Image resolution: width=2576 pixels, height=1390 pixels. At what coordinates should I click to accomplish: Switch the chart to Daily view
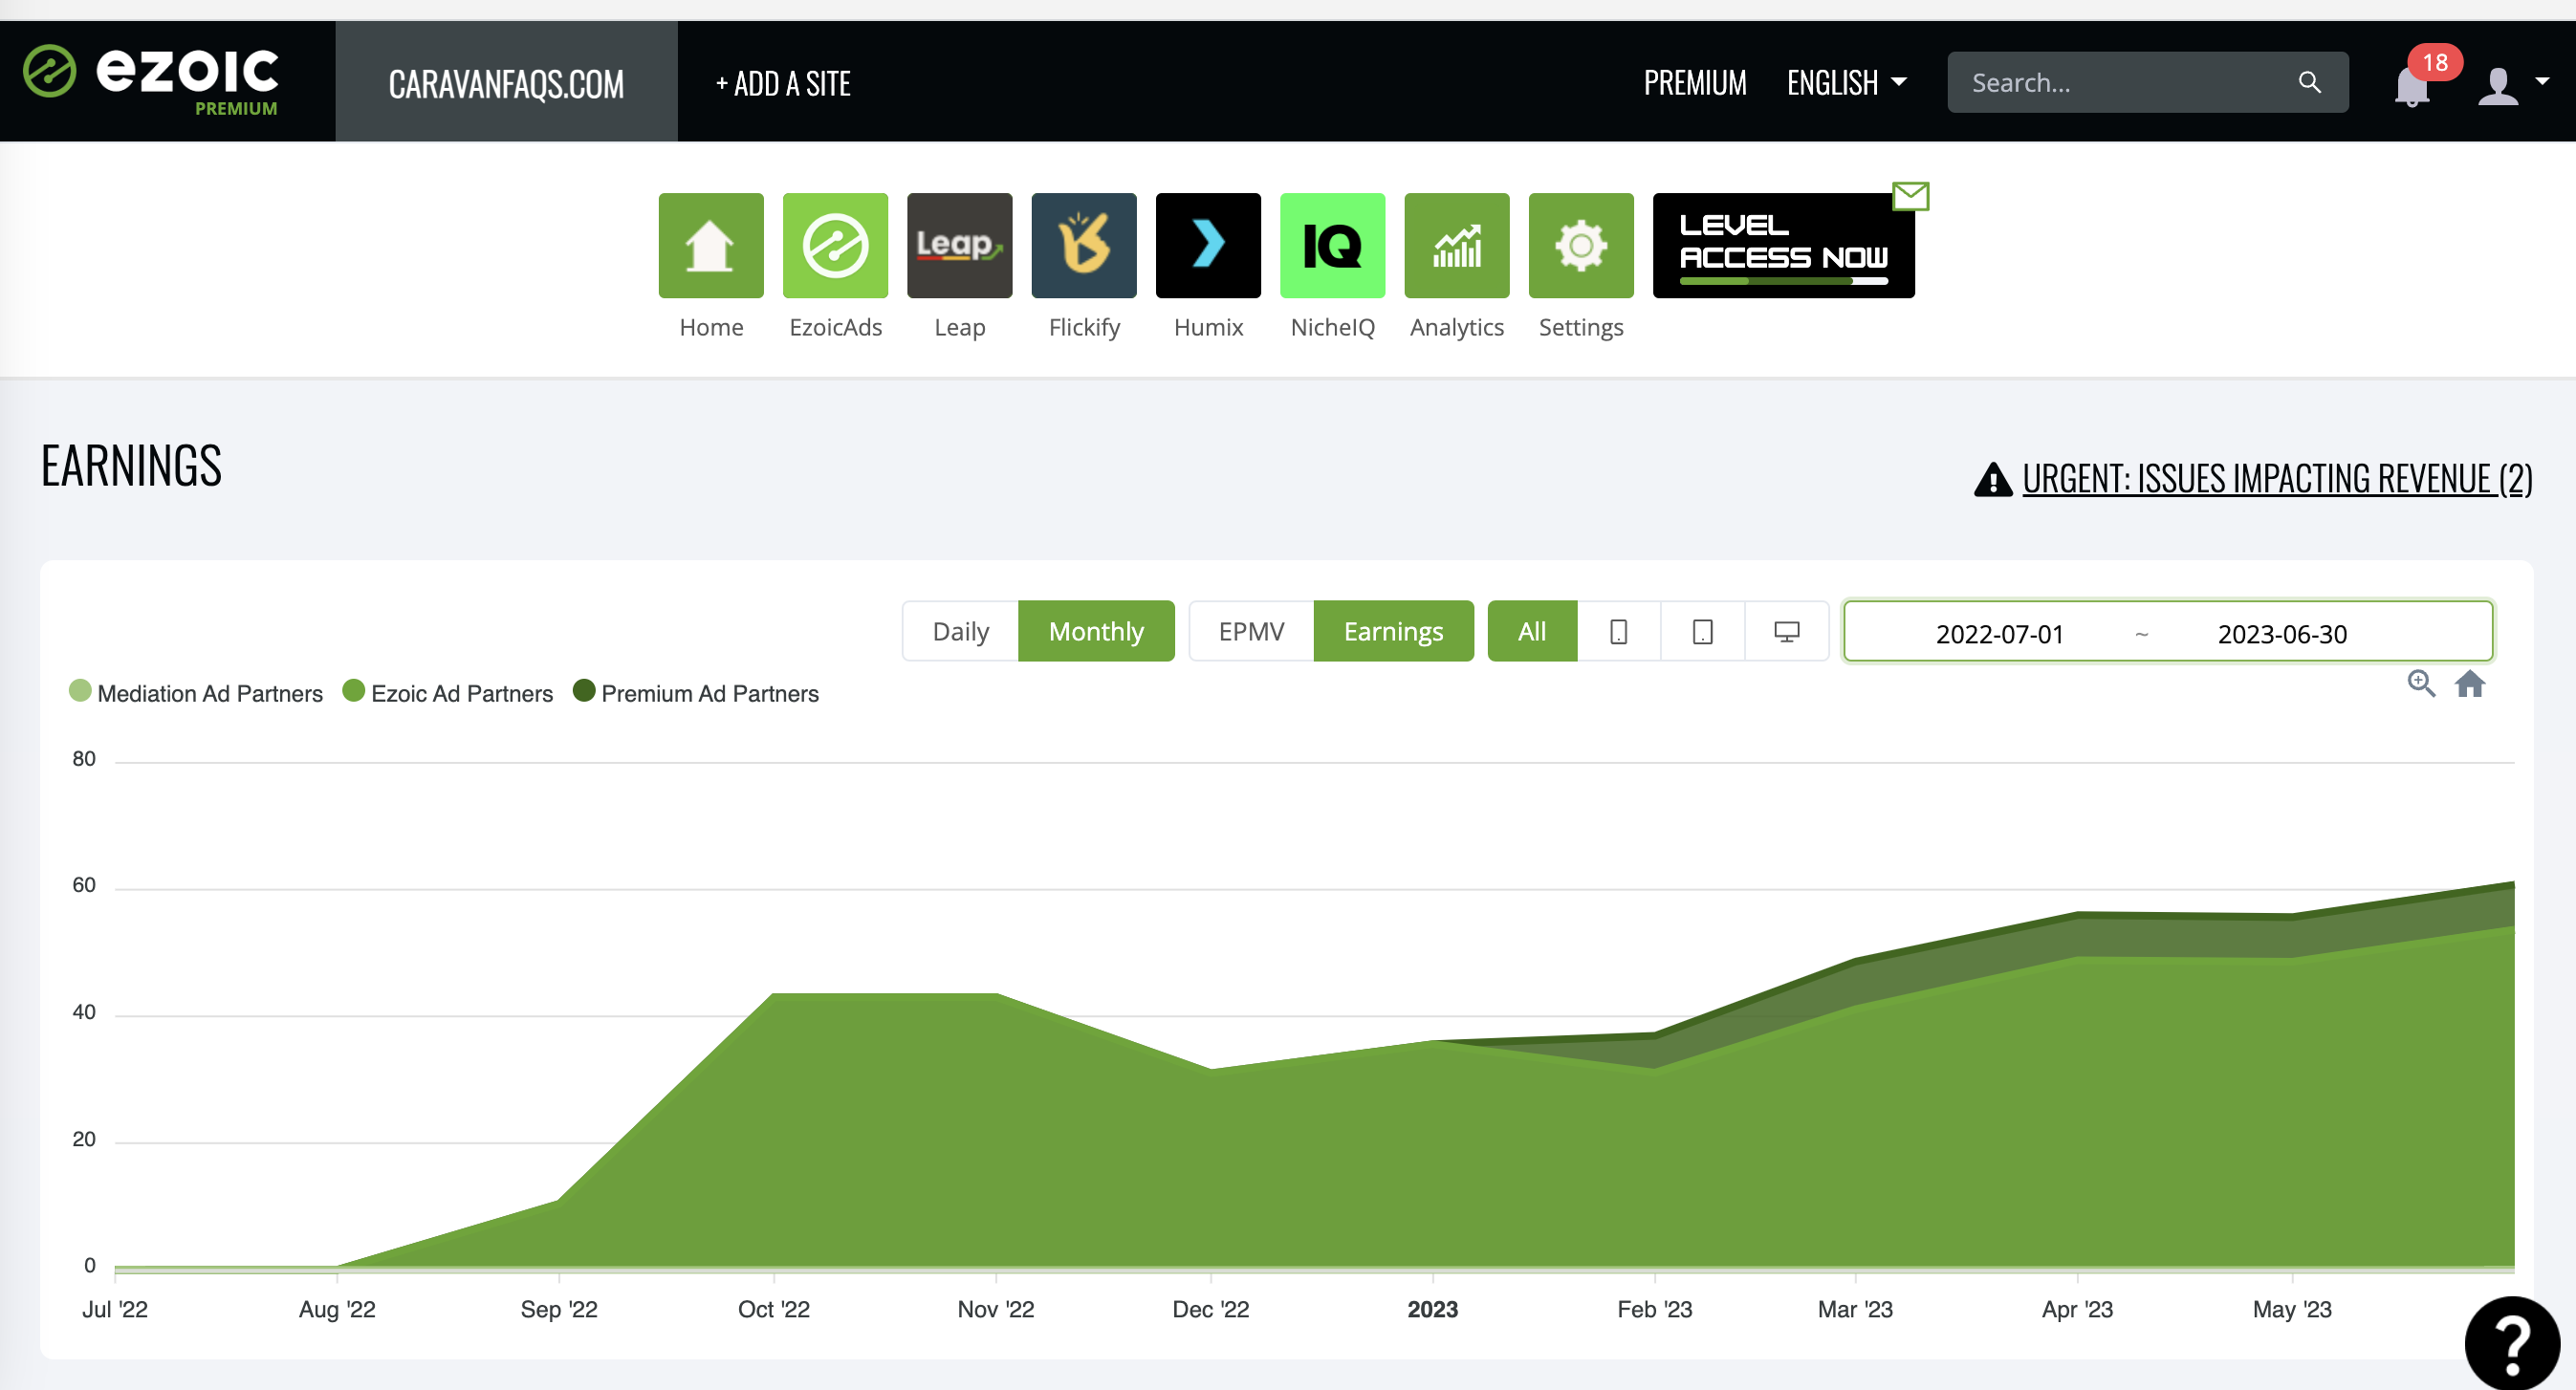[x=960, y=631]
